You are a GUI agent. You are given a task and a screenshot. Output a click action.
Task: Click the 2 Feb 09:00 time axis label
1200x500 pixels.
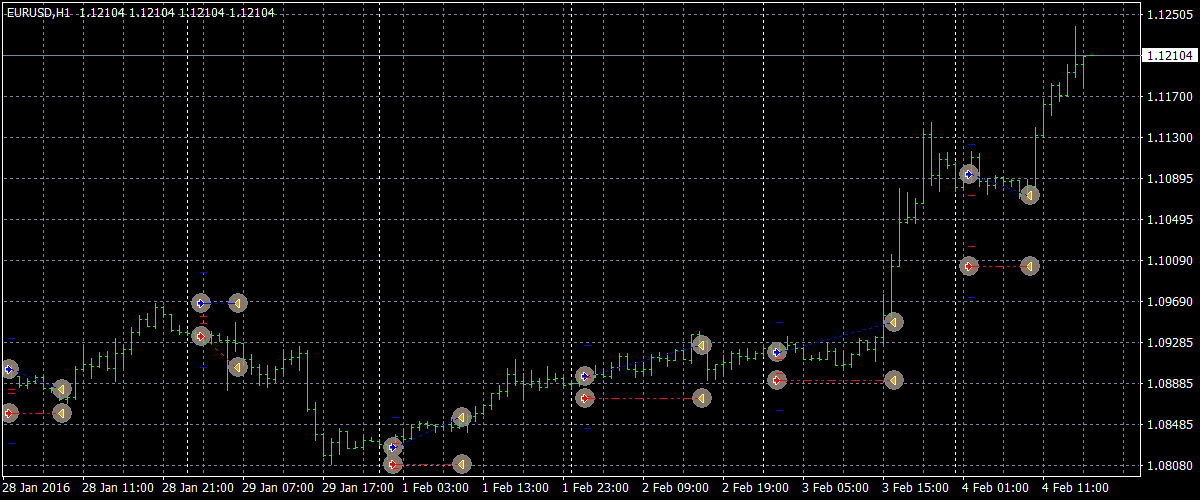pos(676,488)
